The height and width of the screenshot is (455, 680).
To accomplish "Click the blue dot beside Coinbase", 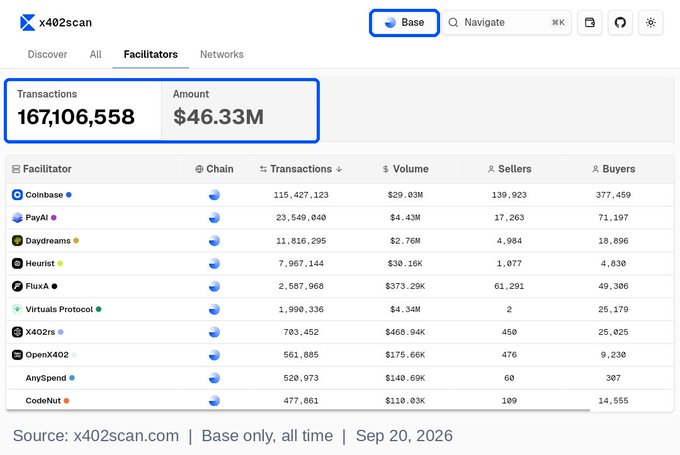I will pos(69,195).
